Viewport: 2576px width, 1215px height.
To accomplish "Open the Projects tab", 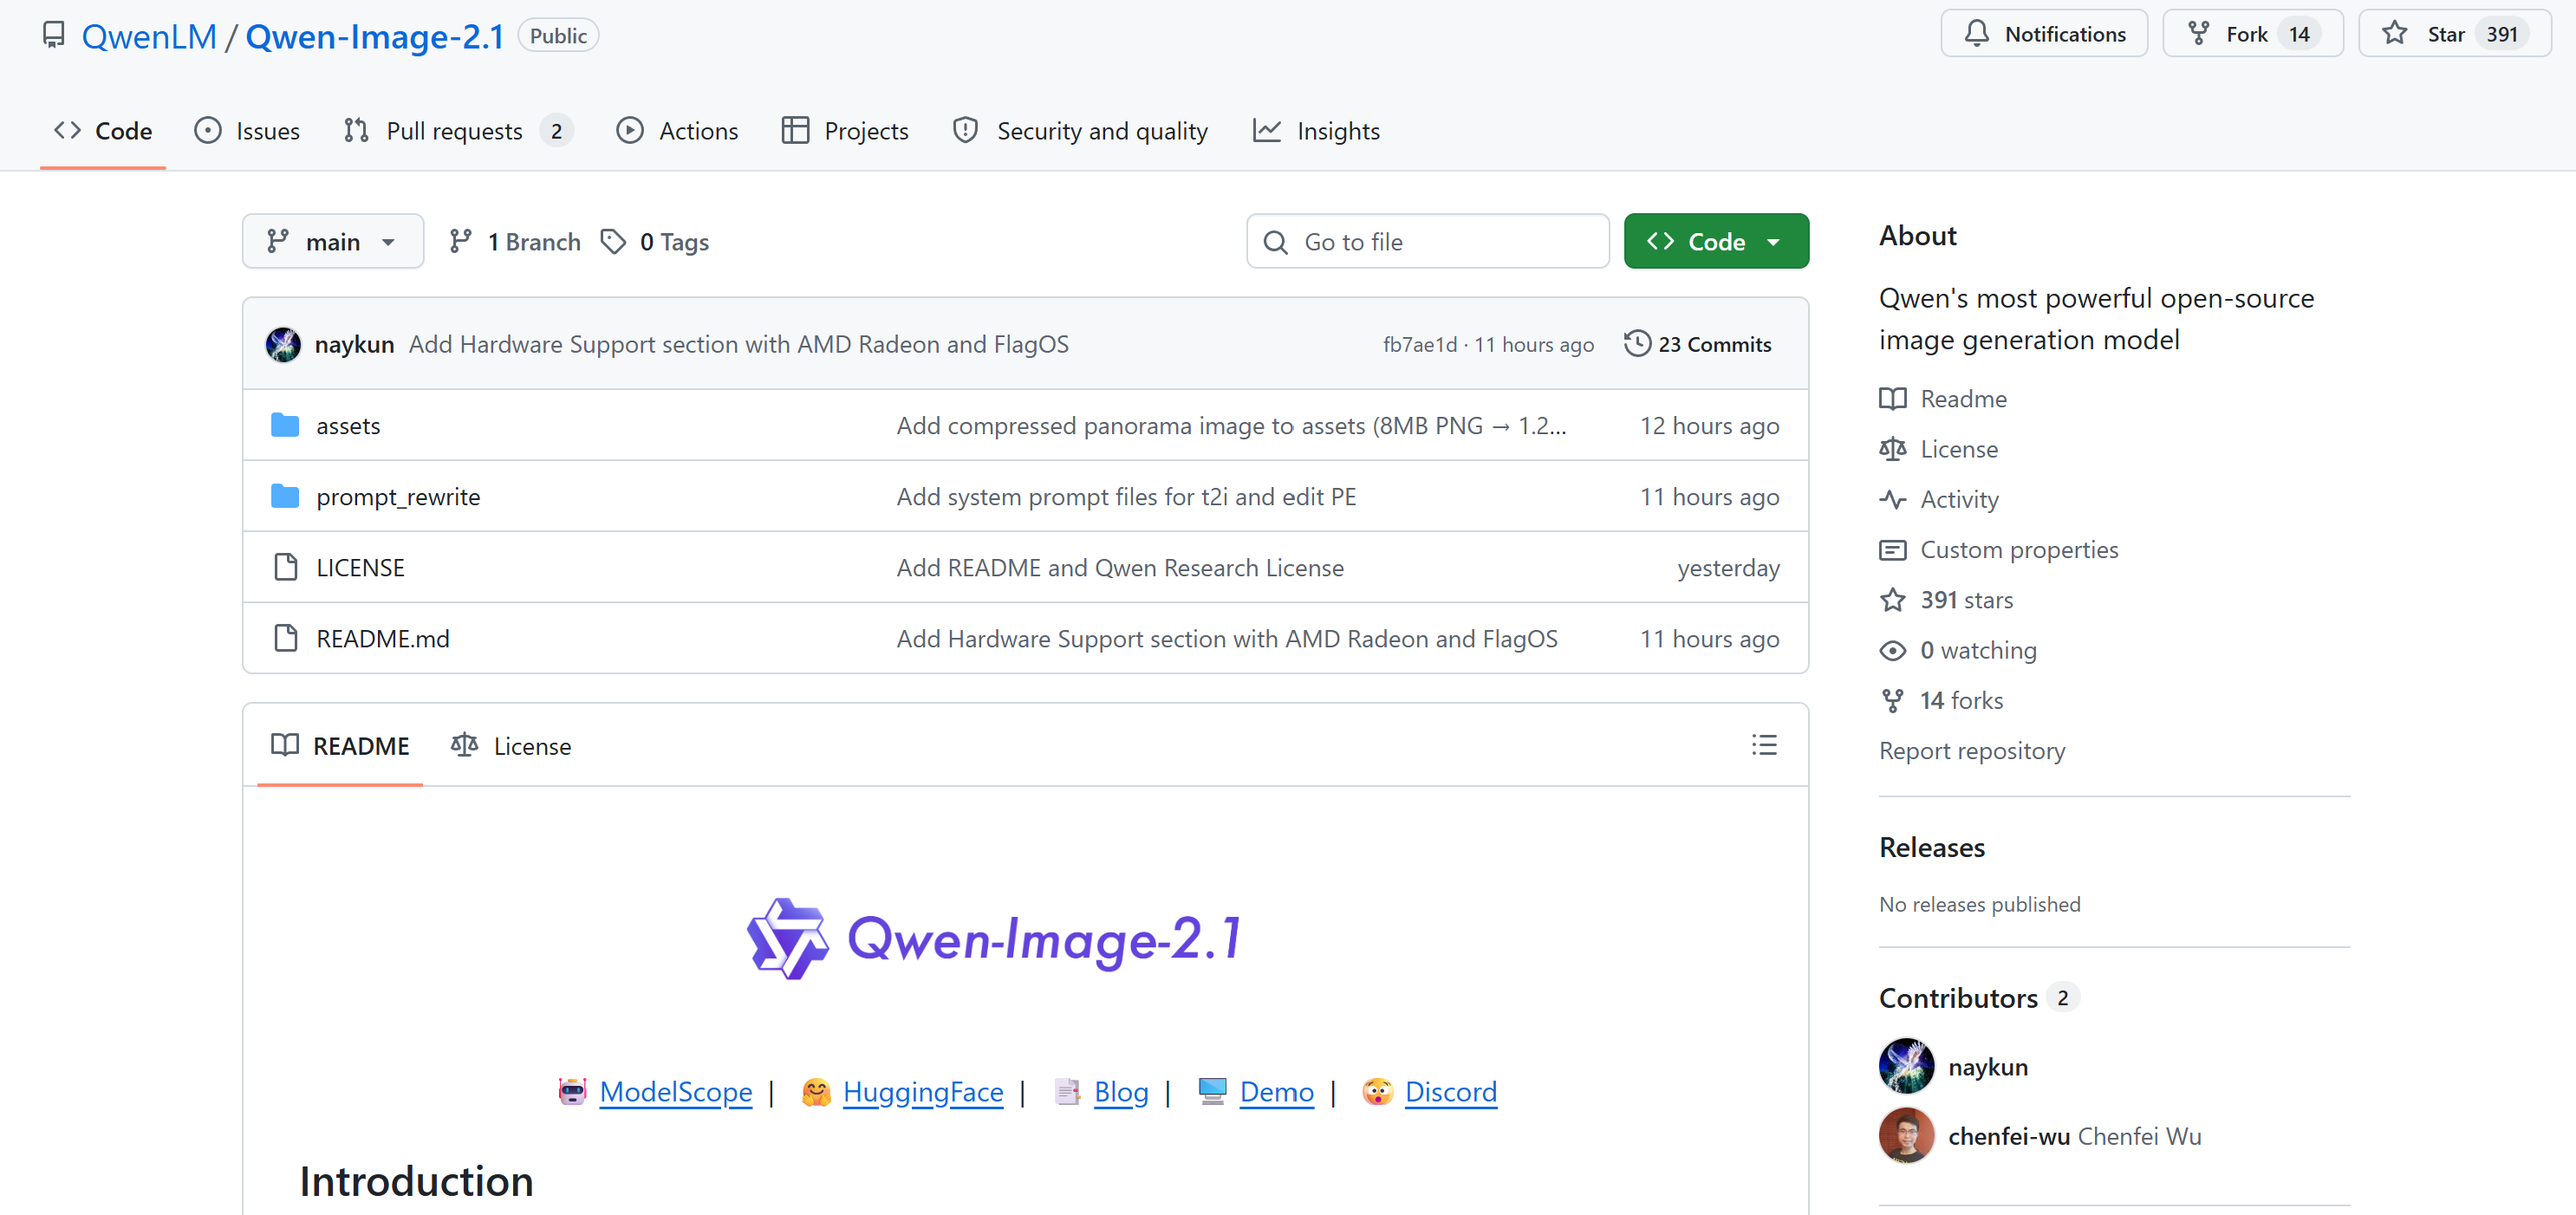I will (x=845, y=131).
